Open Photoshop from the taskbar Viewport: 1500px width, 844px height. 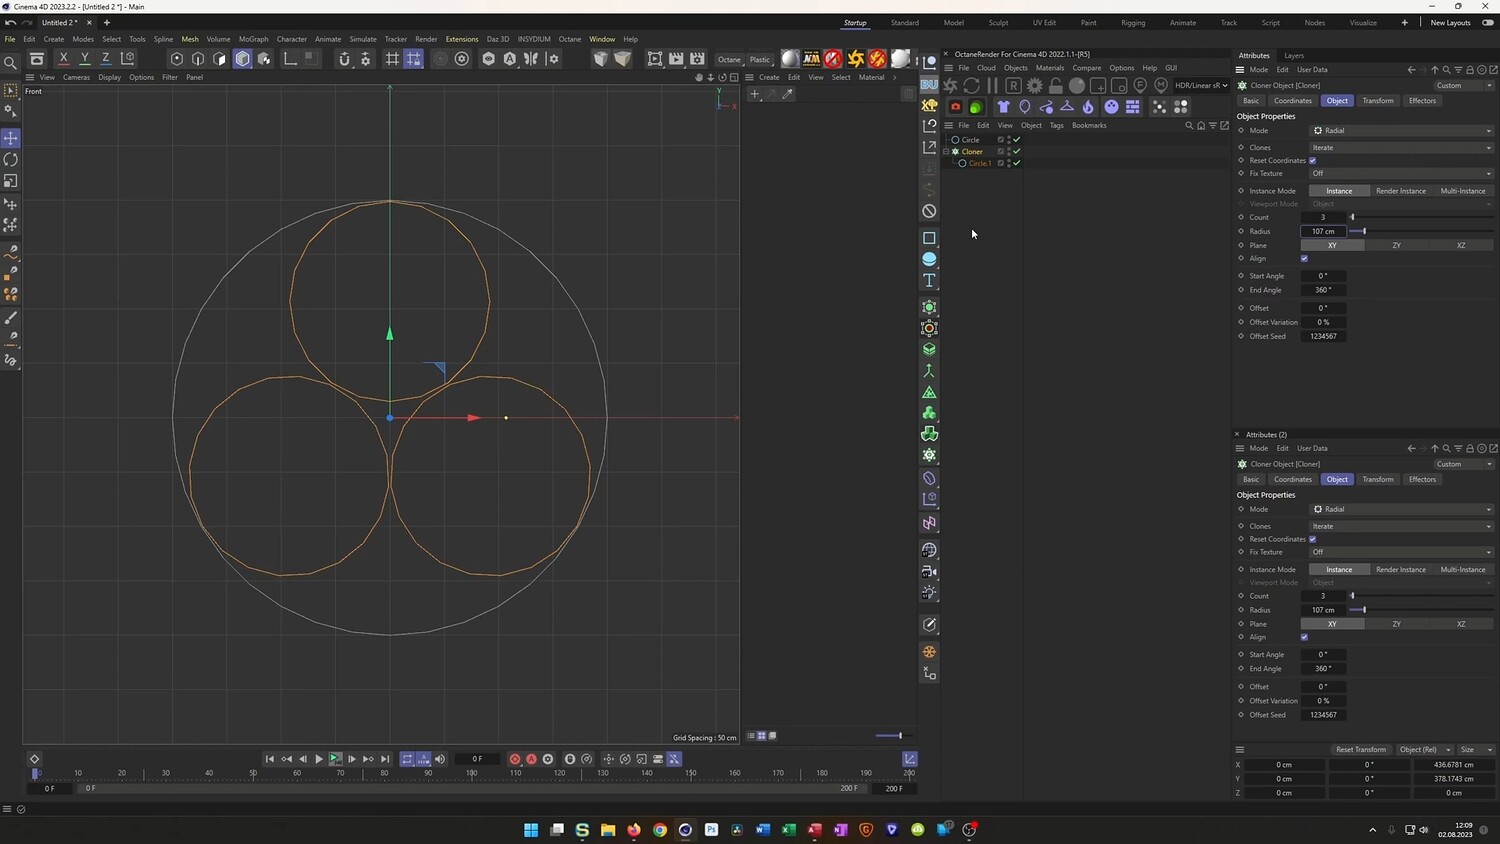point(711,829)
